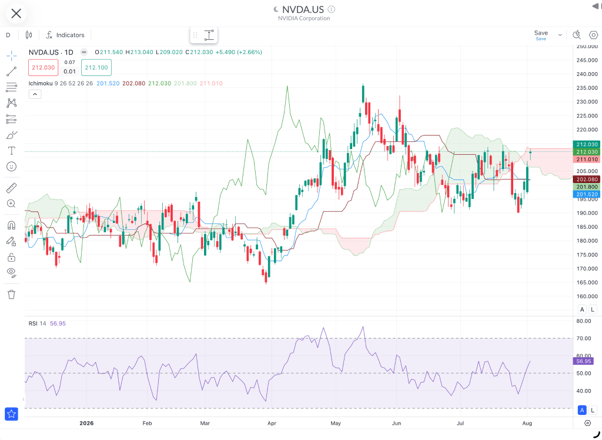This screenshot has height=440, width=602.
Task: Click the back arrow at top right
Action: tap(597, 6)
